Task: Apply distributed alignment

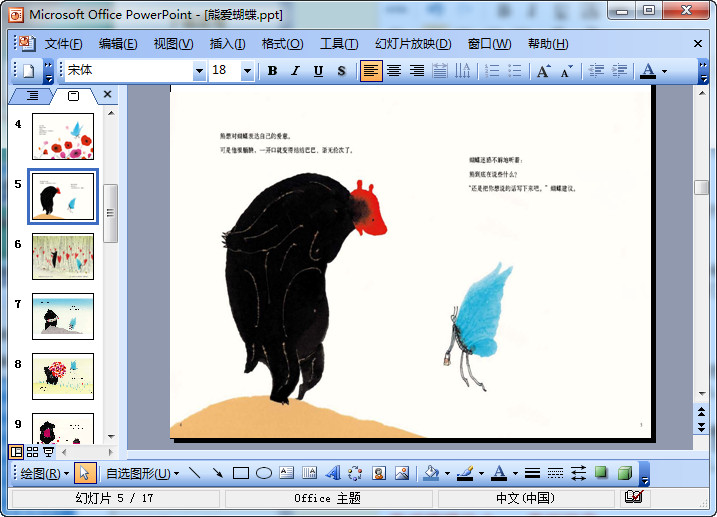Action: tap(439, 71)
